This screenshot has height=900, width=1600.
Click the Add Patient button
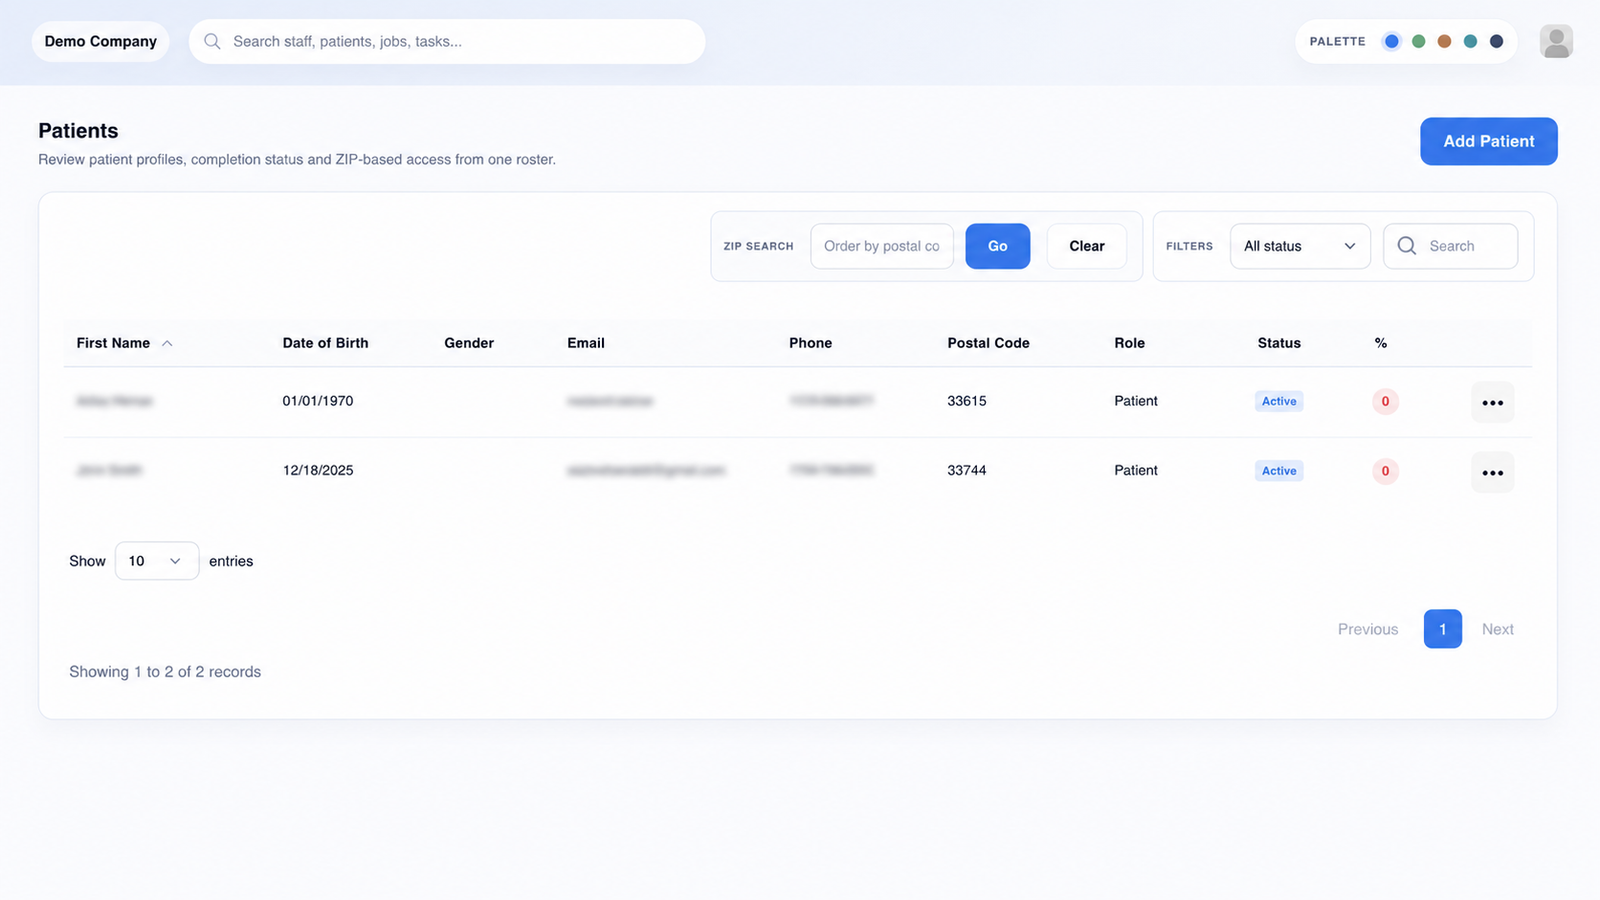coord(1488,141)
